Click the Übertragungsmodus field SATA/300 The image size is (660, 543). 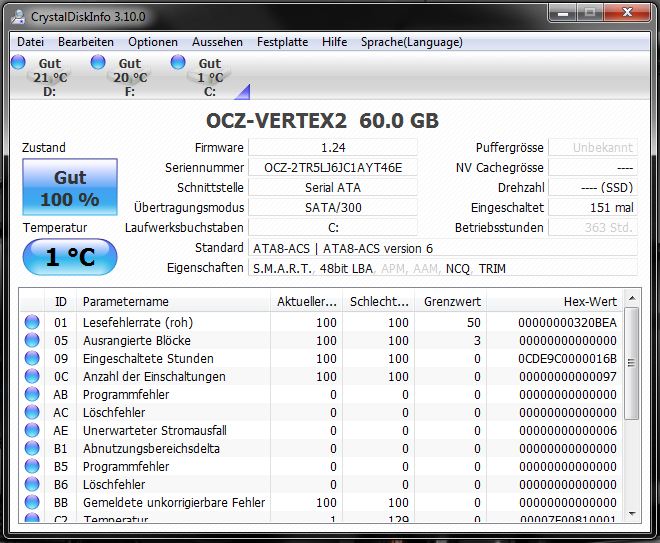pyautogui.click(x=333, y=208)
